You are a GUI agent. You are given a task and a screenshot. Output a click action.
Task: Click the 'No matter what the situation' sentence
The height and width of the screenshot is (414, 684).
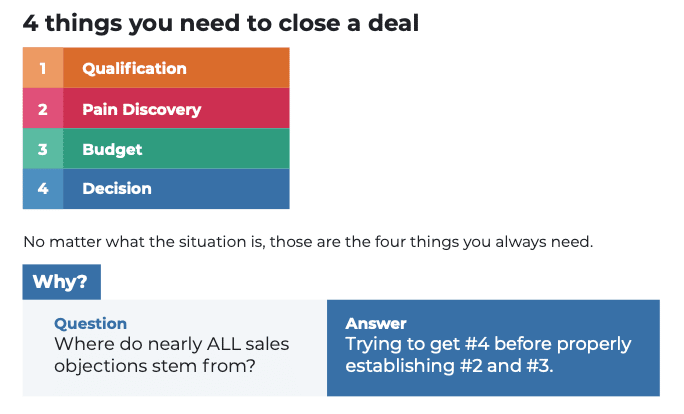pyautogui.click(x=308, y=241)
